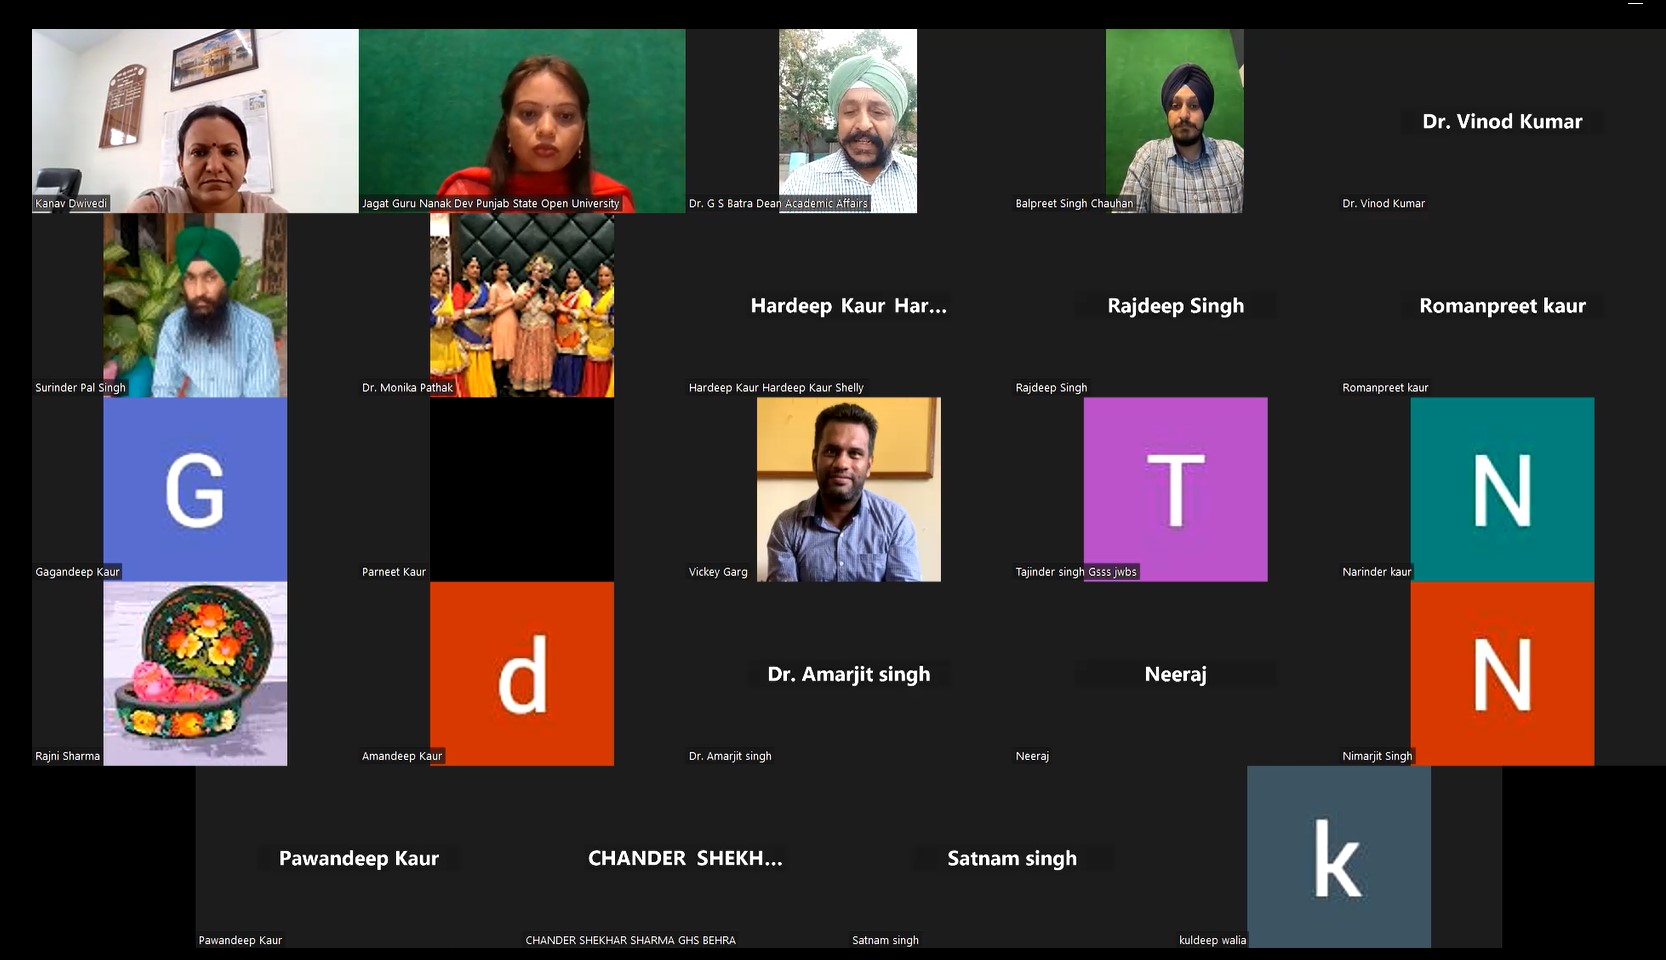Click the small 'Dr. Monika Pathak' name label

coord(407,388)
